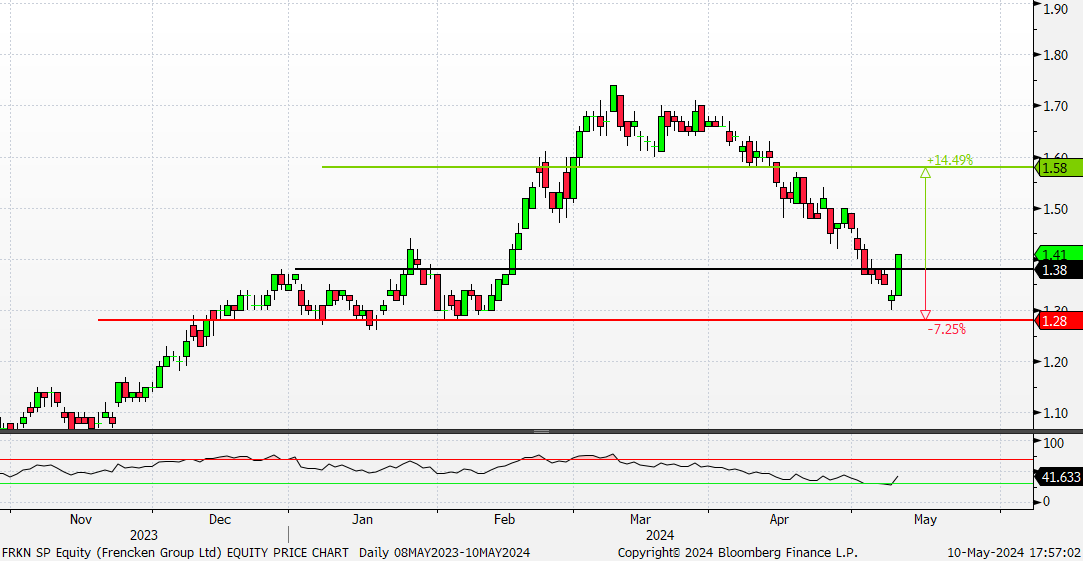Screen dimensions: 1083x561
Task: Click the Mar label on the time axis
Action: [641, 520]
